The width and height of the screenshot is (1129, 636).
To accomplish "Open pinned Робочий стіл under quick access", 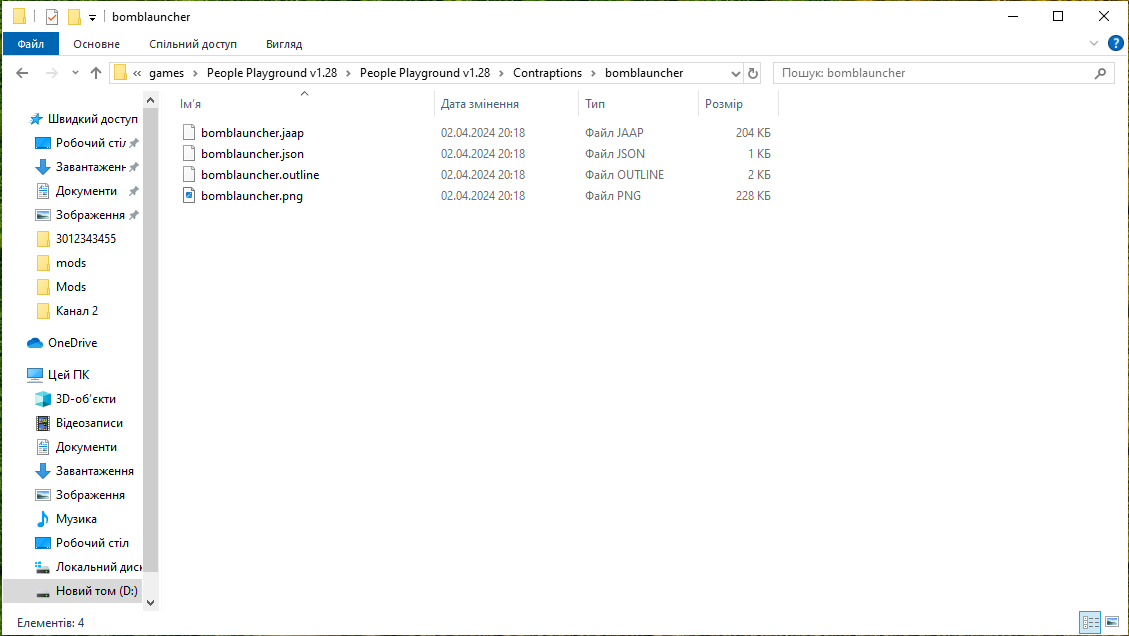I will point(91,143).
